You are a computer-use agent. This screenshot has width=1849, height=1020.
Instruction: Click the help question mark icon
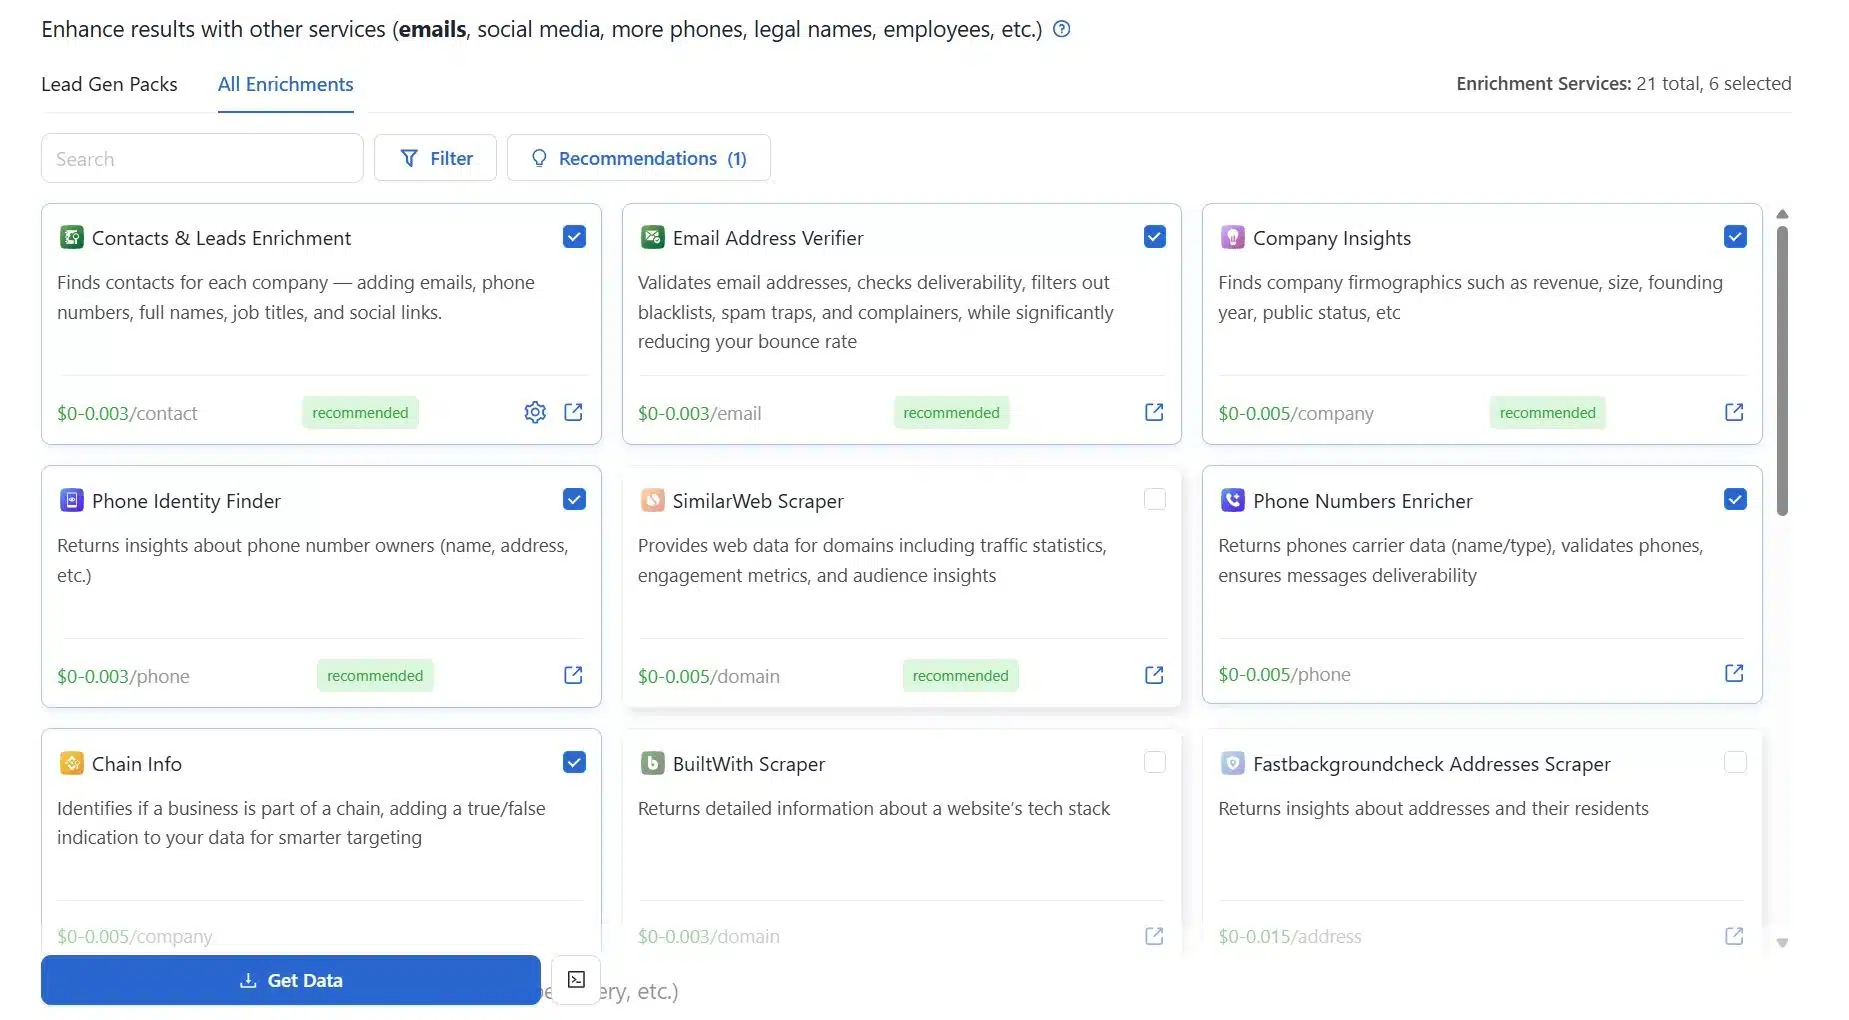click(x=1062, y=29)
